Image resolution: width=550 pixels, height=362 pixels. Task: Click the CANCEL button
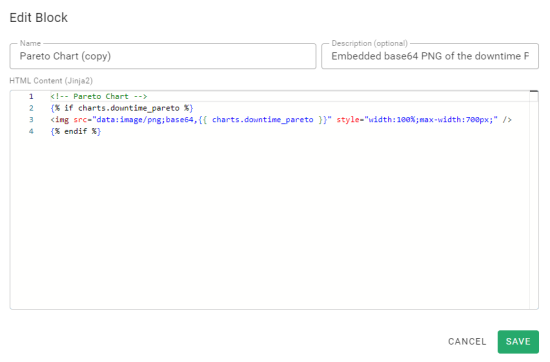[467, 341]
